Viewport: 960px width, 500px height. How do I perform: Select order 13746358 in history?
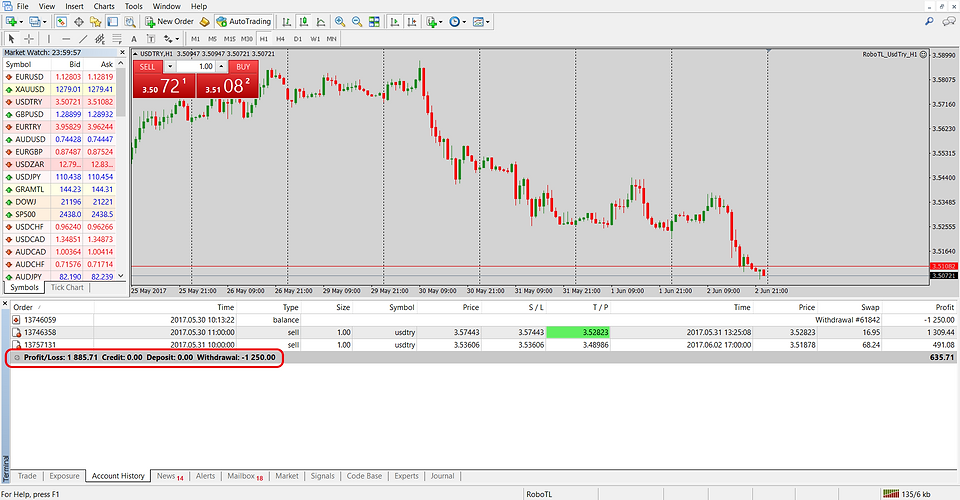(484, 332)
